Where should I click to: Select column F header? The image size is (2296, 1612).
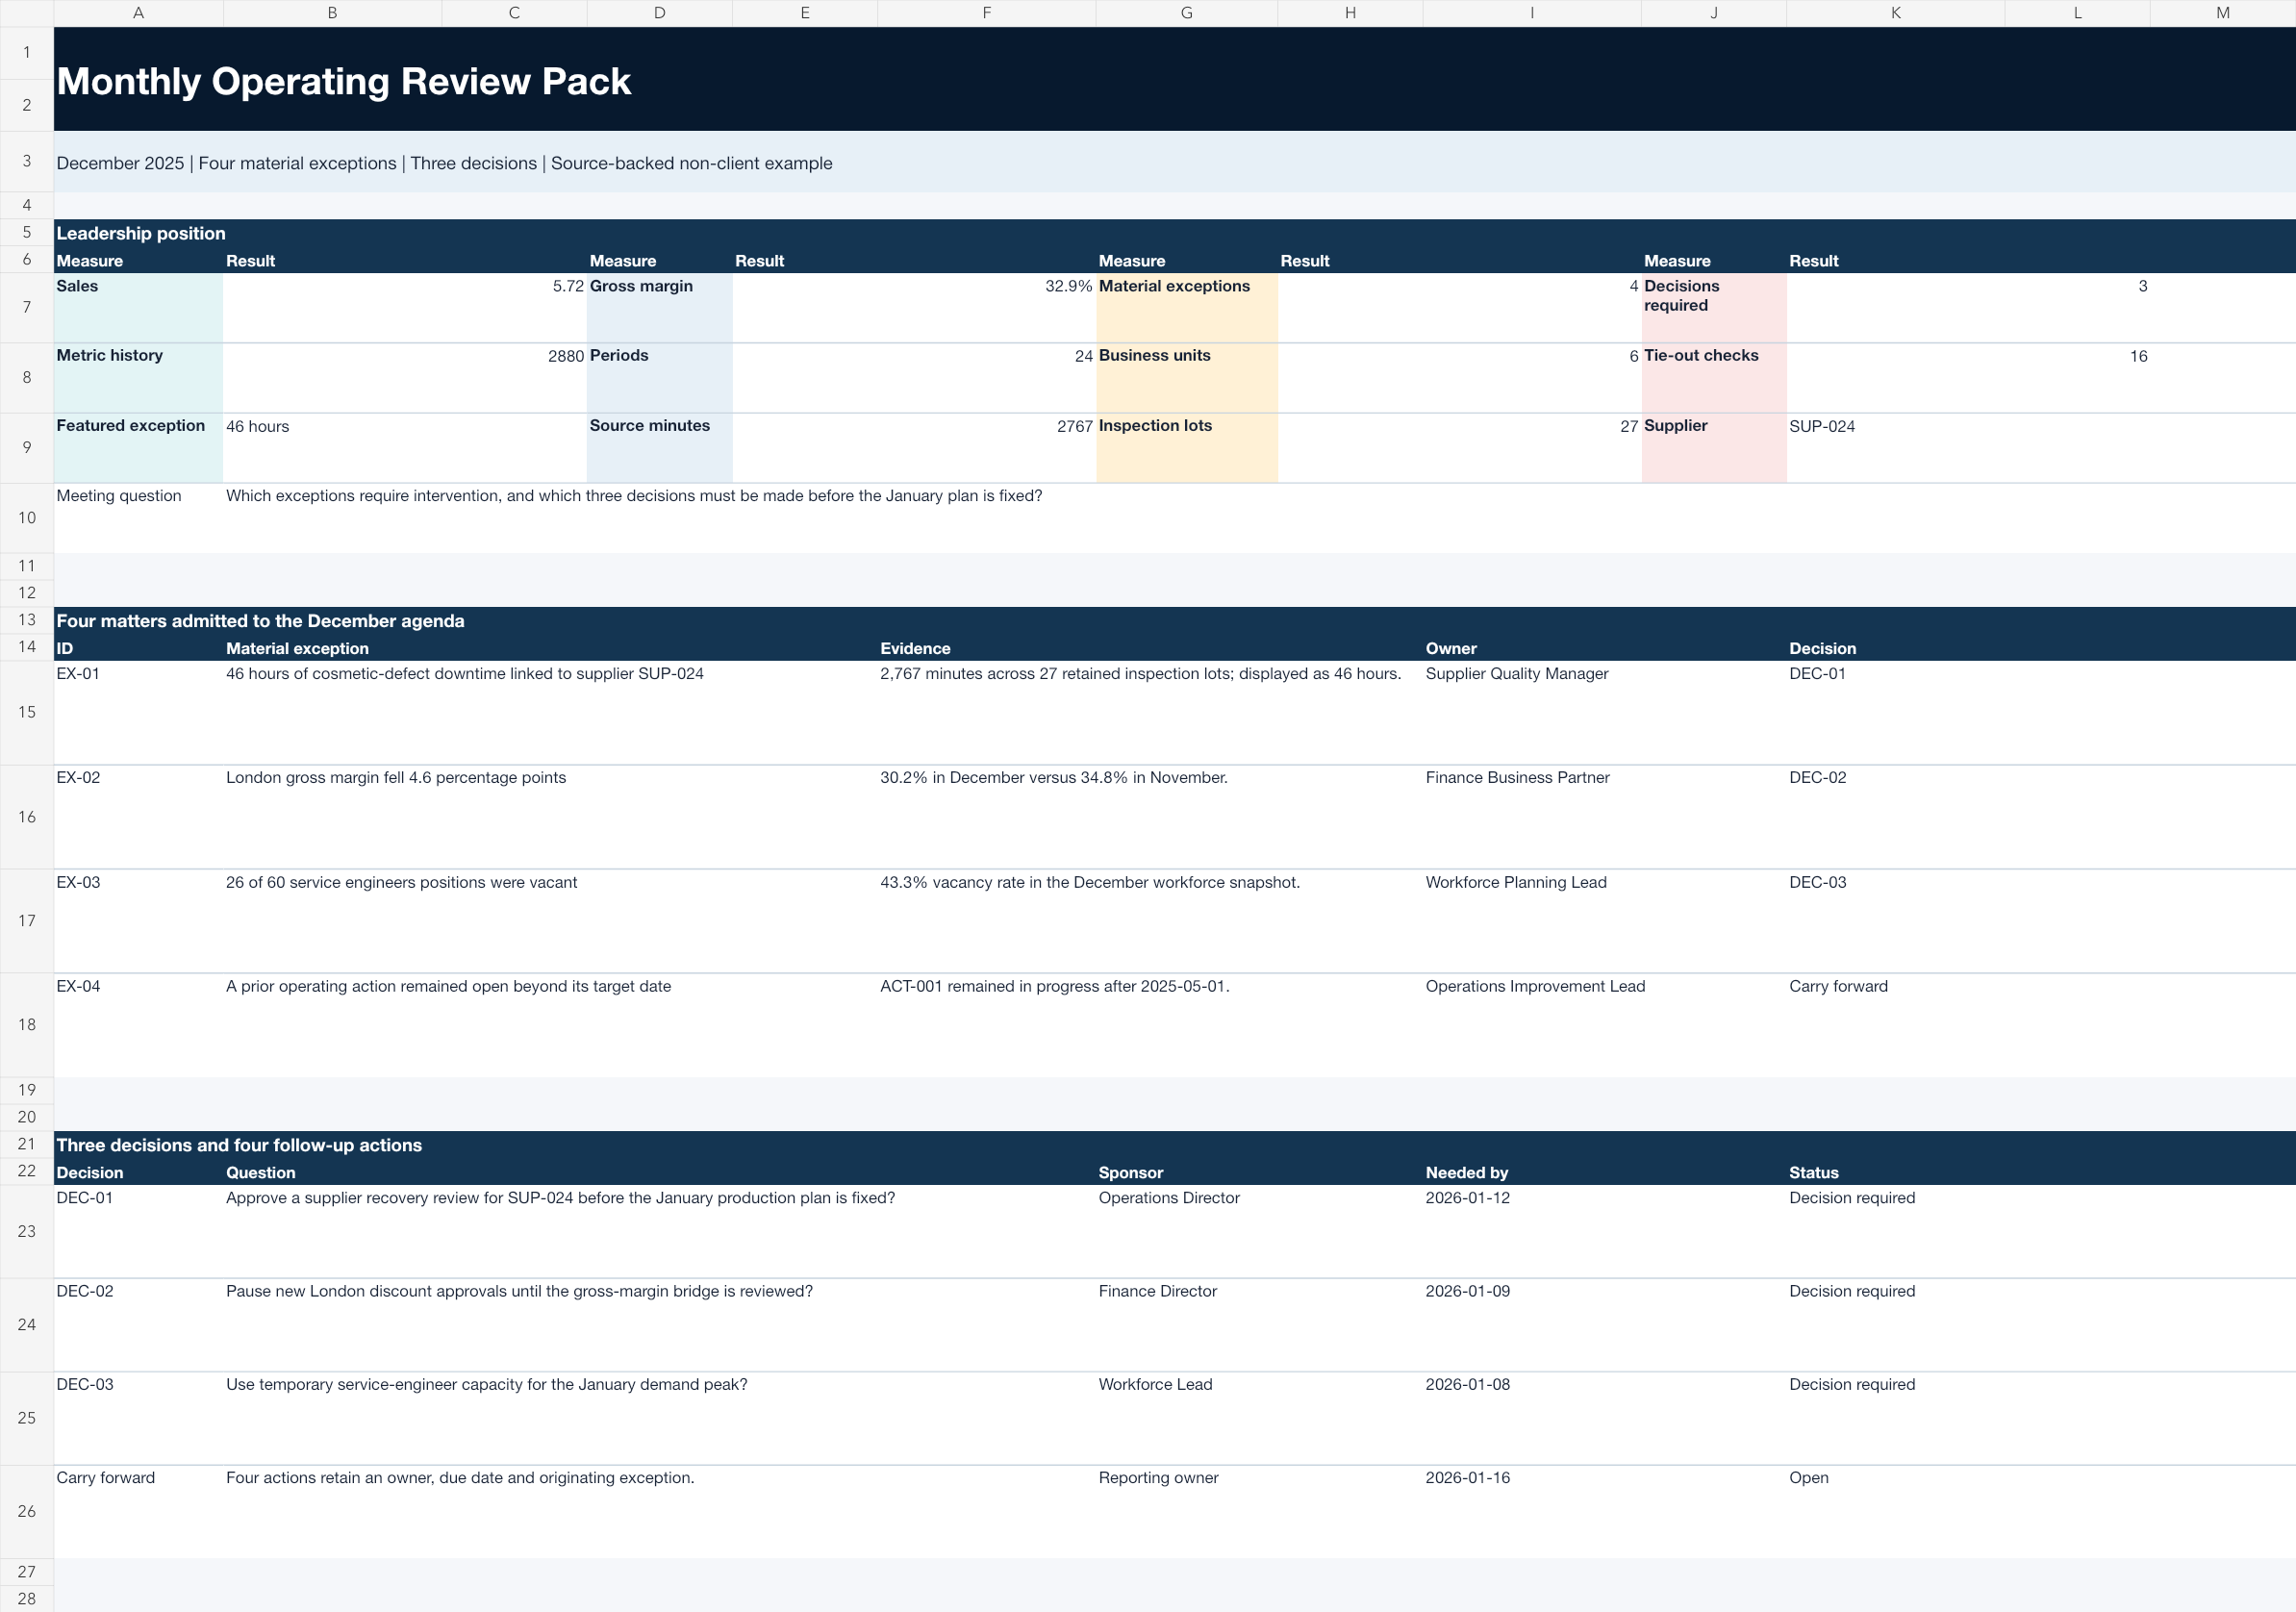[986, 13]
